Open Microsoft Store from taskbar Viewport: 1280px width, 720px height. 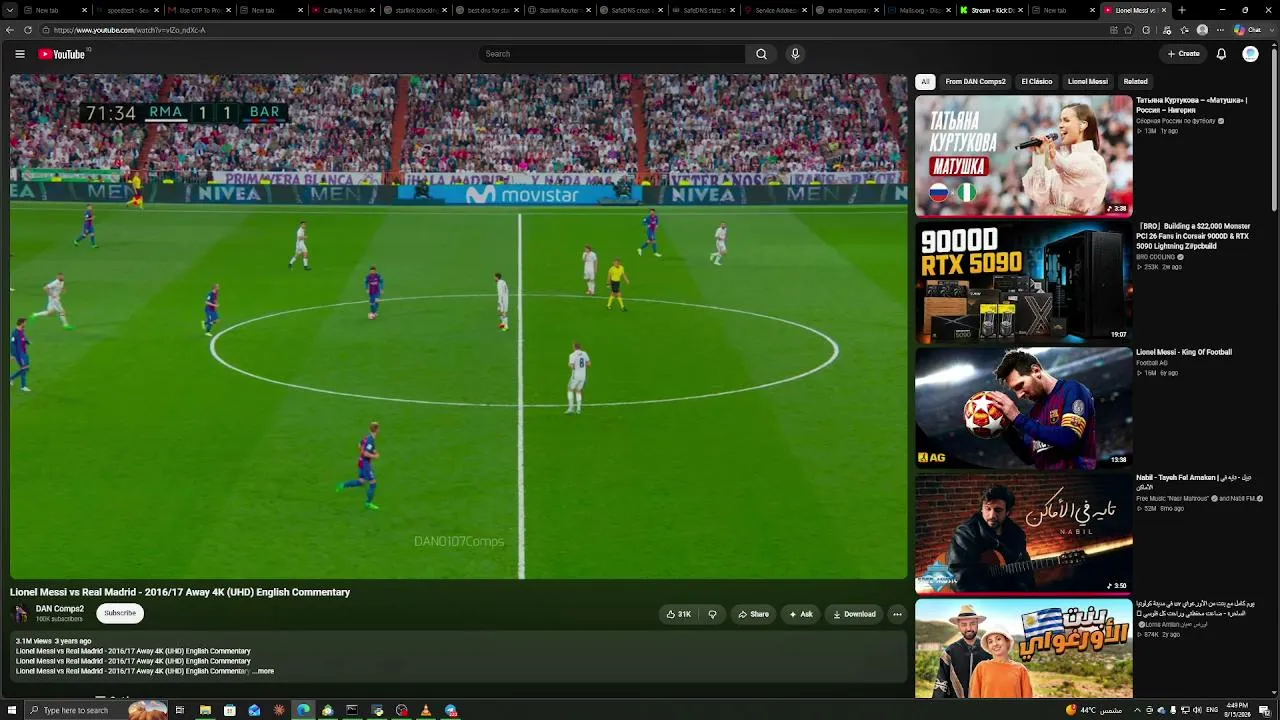click(230, 710)
